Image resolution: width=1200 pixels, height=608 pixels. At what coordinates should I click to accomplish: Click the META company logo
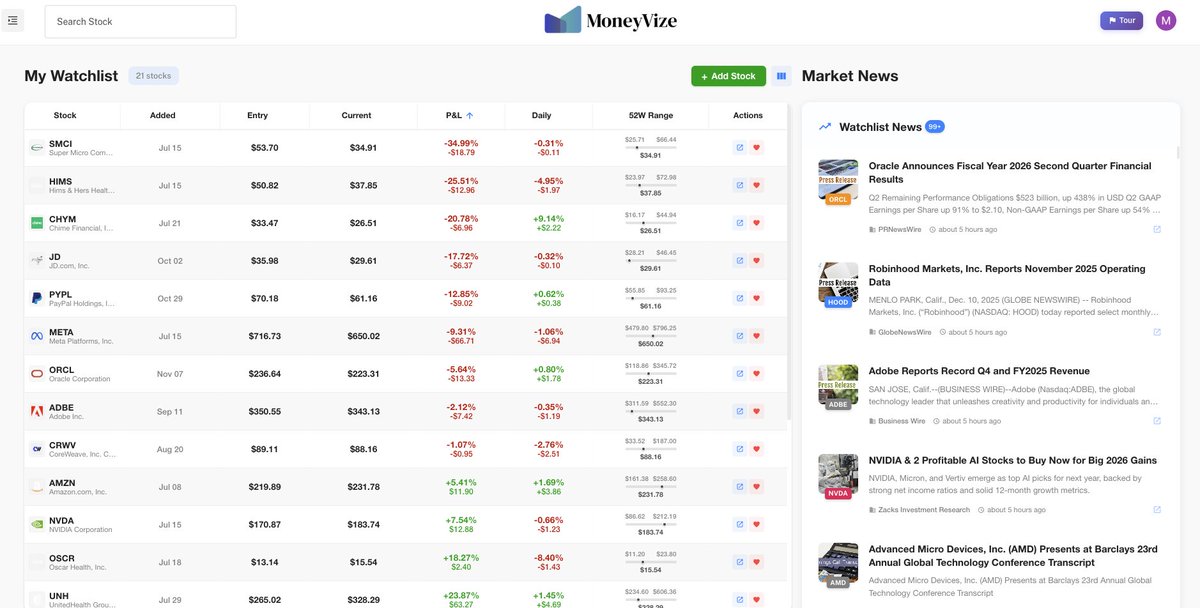coord(37,336)
